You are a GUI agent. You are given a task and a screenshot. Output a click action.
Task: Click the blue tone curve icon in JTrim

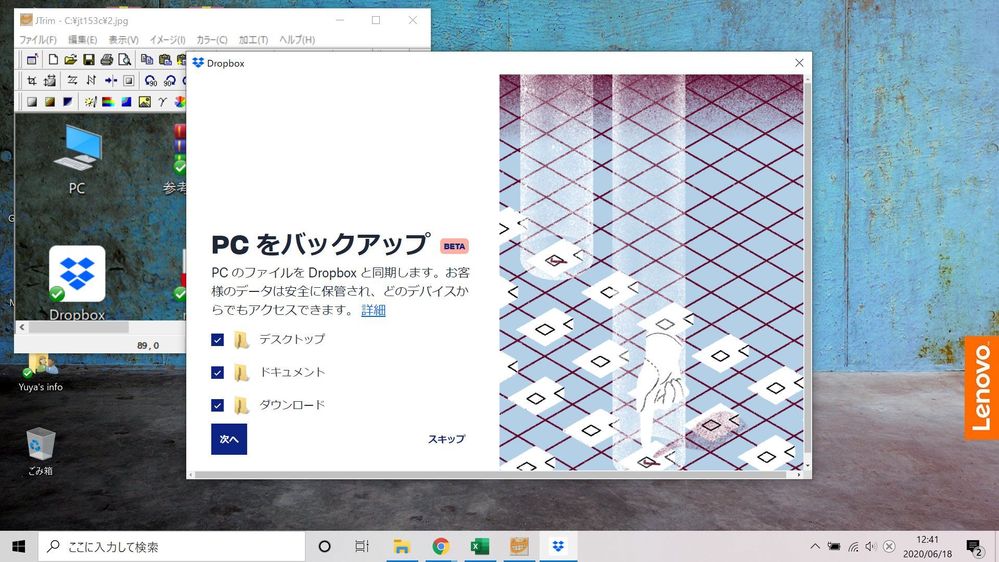(126, 101)
